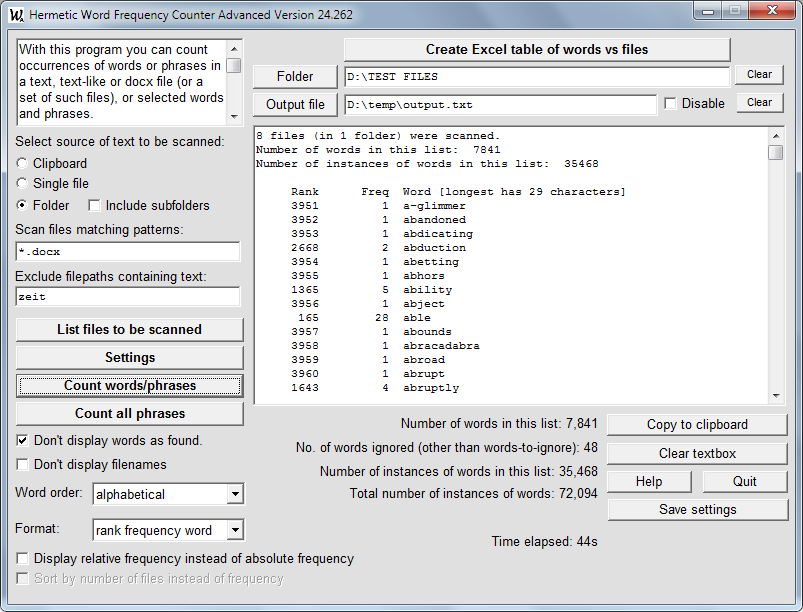Clear the output file path field

(x=759, y=102)
